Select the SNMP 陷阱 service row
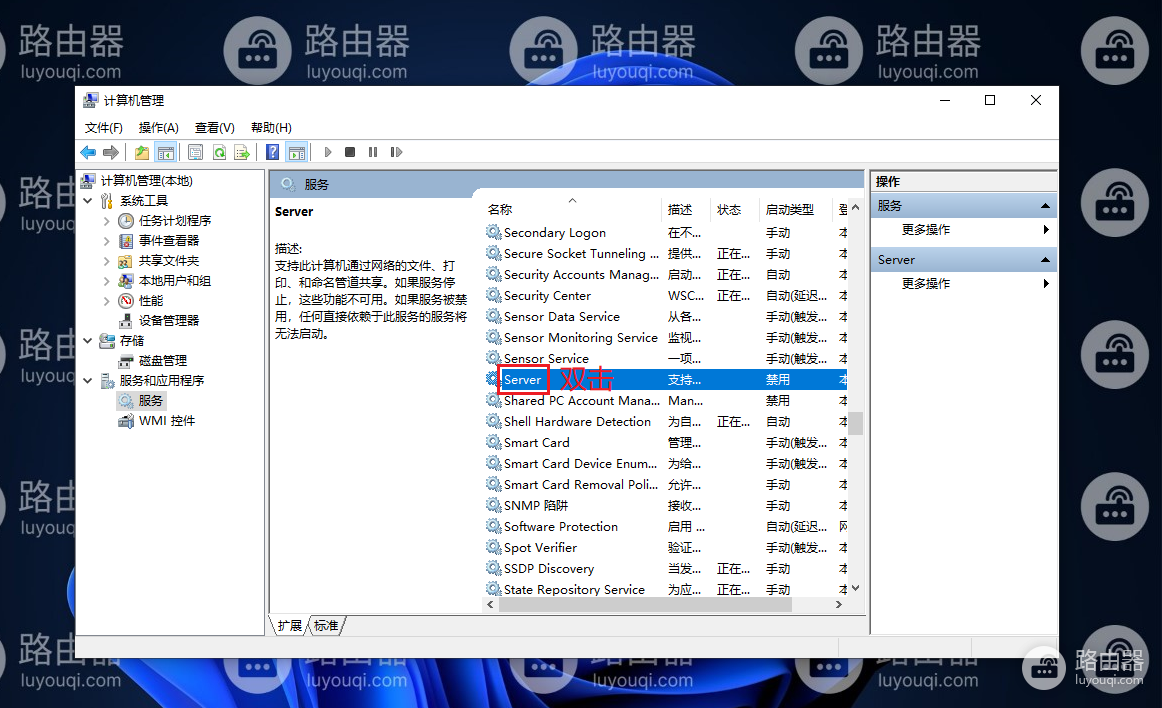Screen dimensions: 1162x708 (x=665, y=505)
